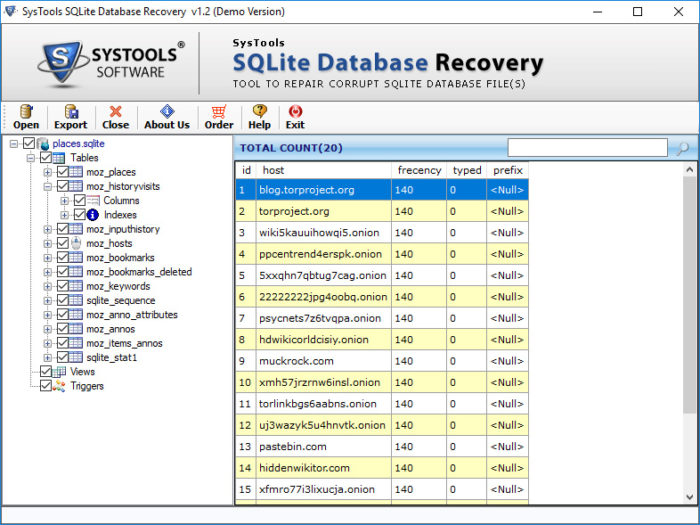Image resolution: width=700 pixels, height=525 pixels.
Task: Click in the search input field
Action: pyautogui.click(x=588, y=148)
